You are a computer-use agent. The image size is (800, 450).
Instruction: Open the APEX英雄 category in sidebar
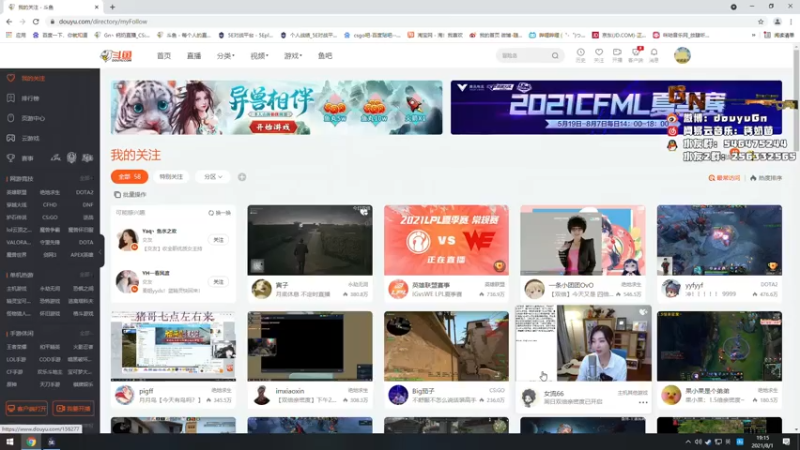[x=82, y=255]
